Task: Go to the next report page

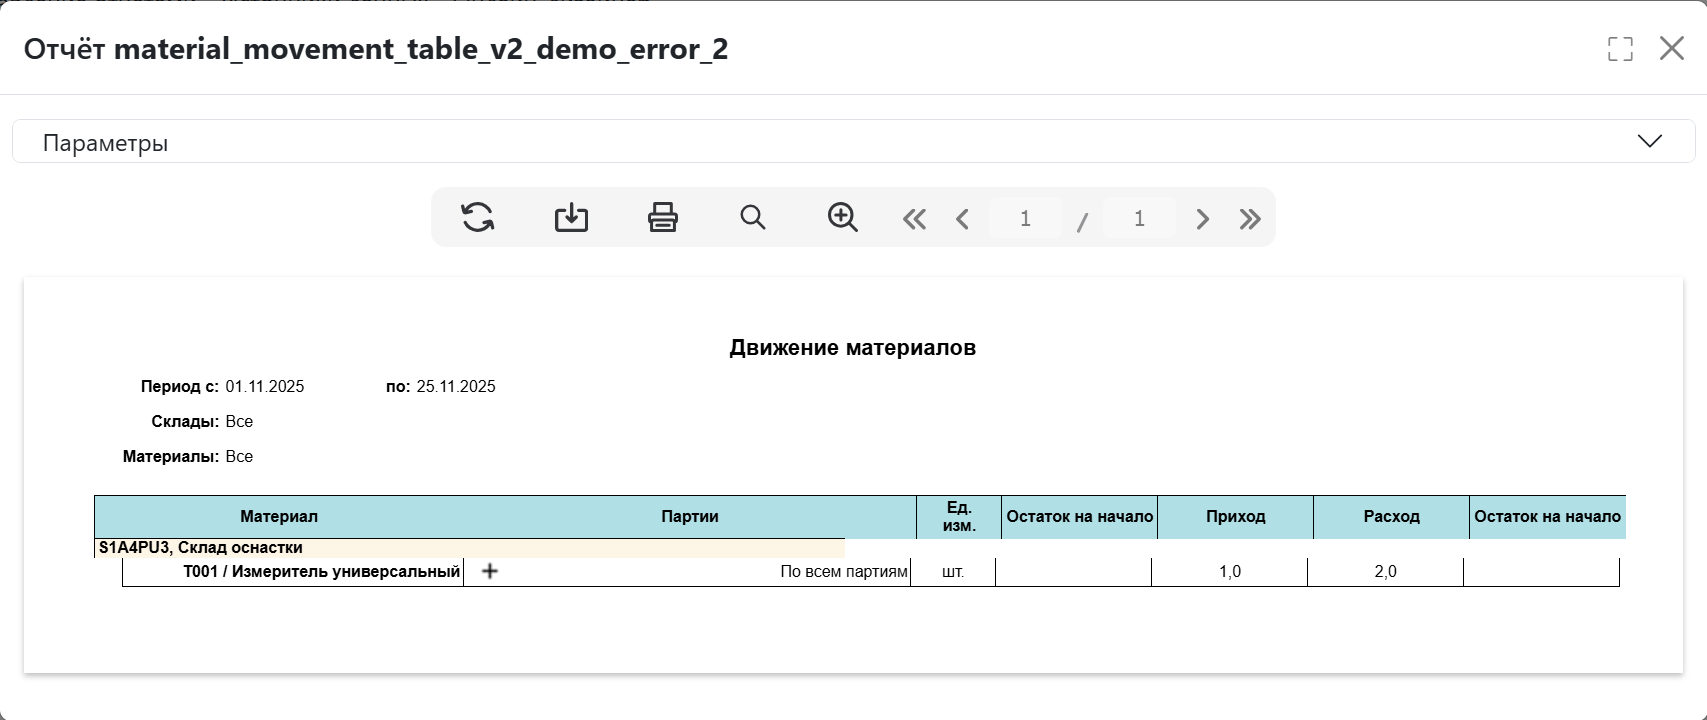Action: click(x=1202, y=219)
